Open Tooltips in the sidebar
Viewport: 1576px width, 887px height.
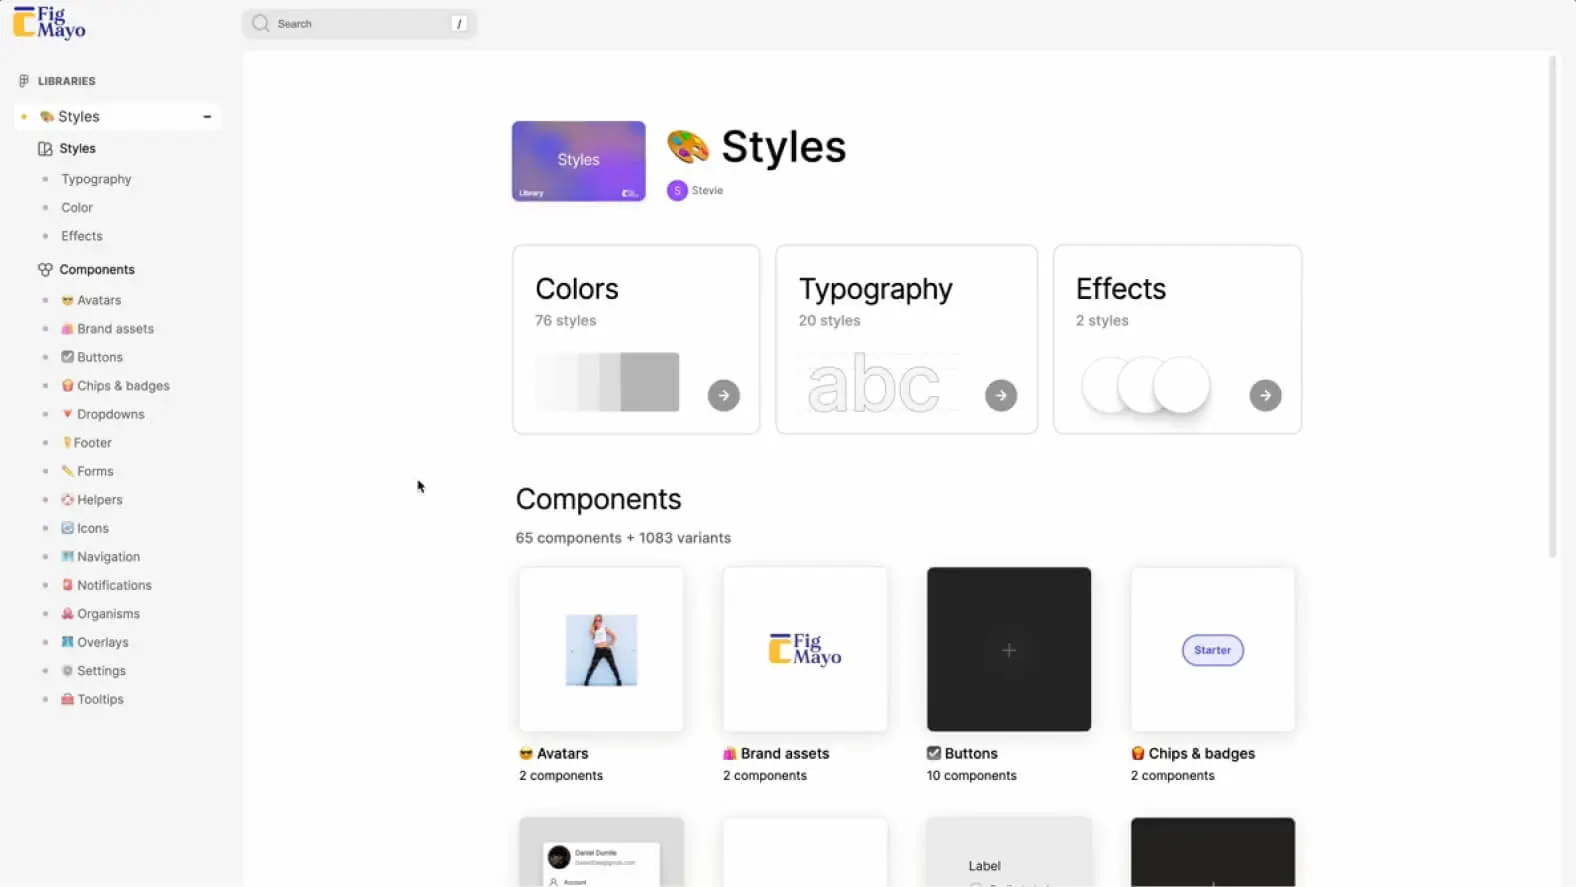pyautogui.click(x=93, y=699)
